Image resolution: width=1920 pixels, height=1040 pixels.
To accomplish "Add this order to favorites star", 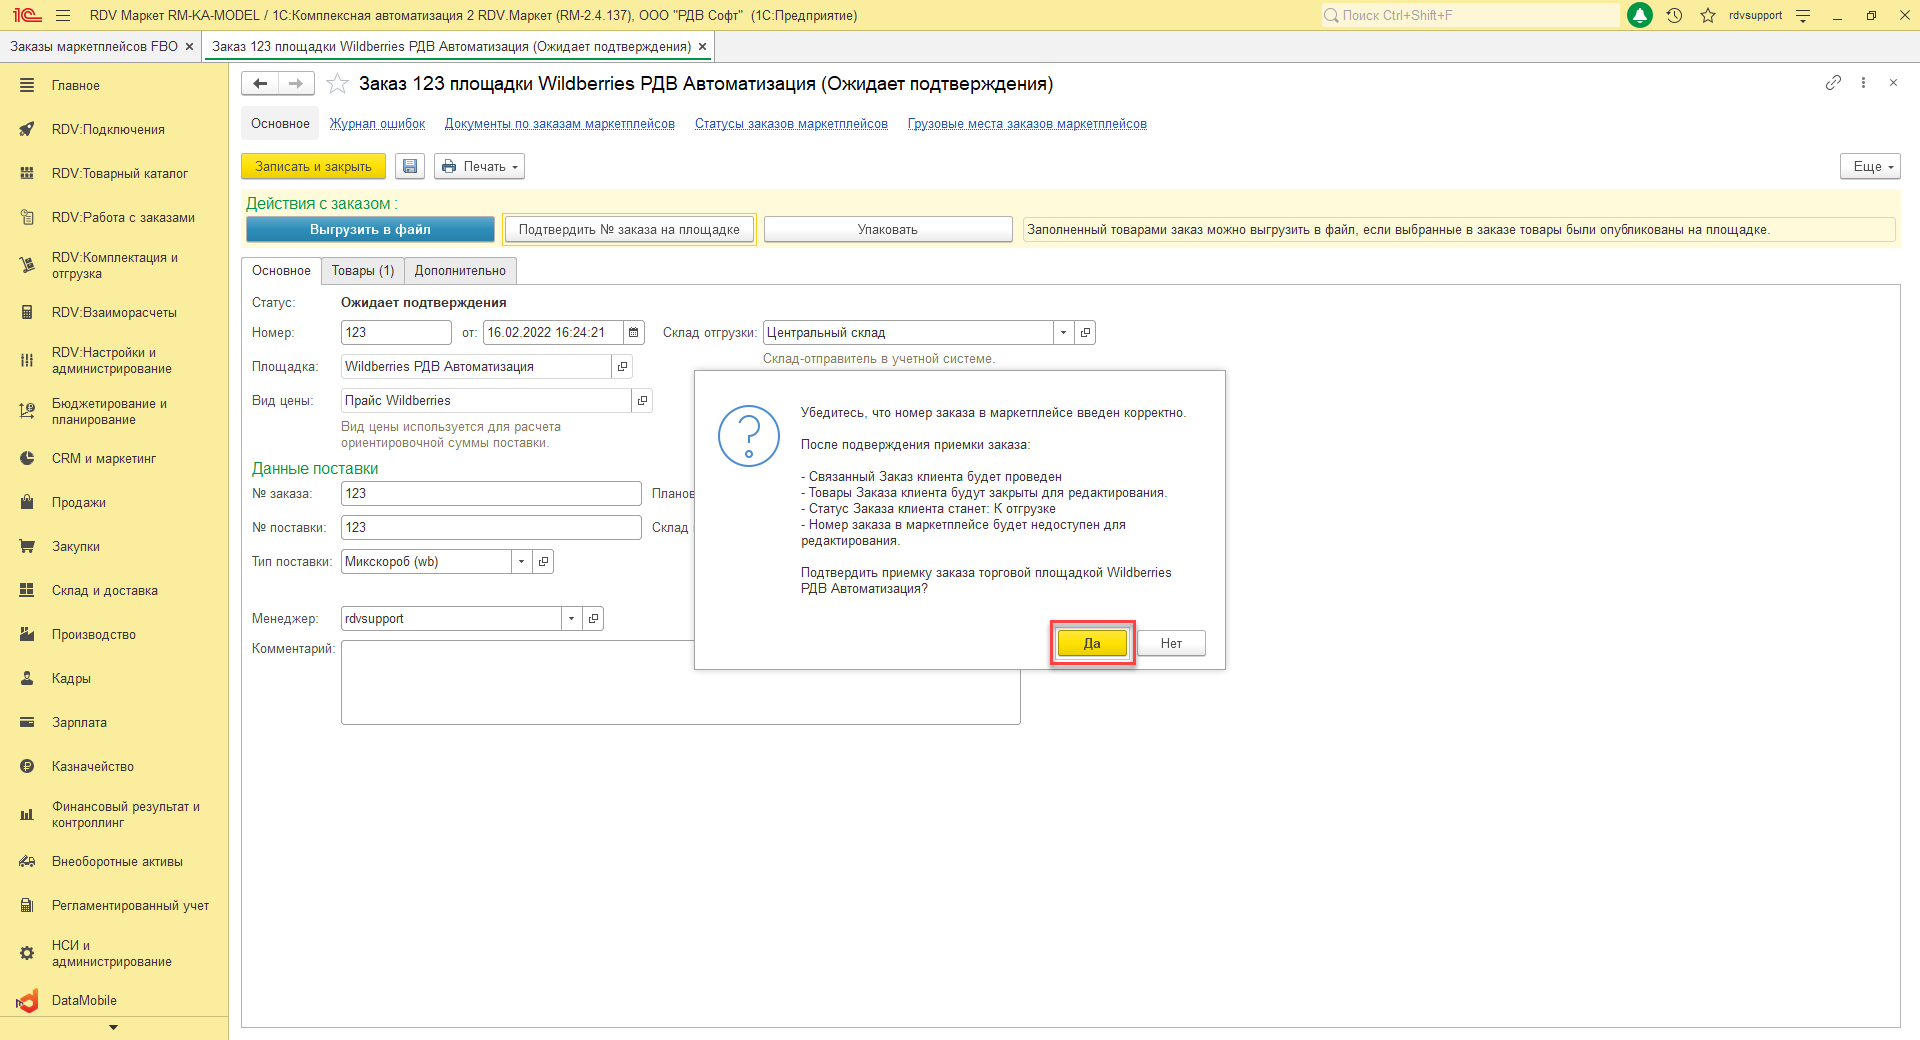I will coord(338,84).
